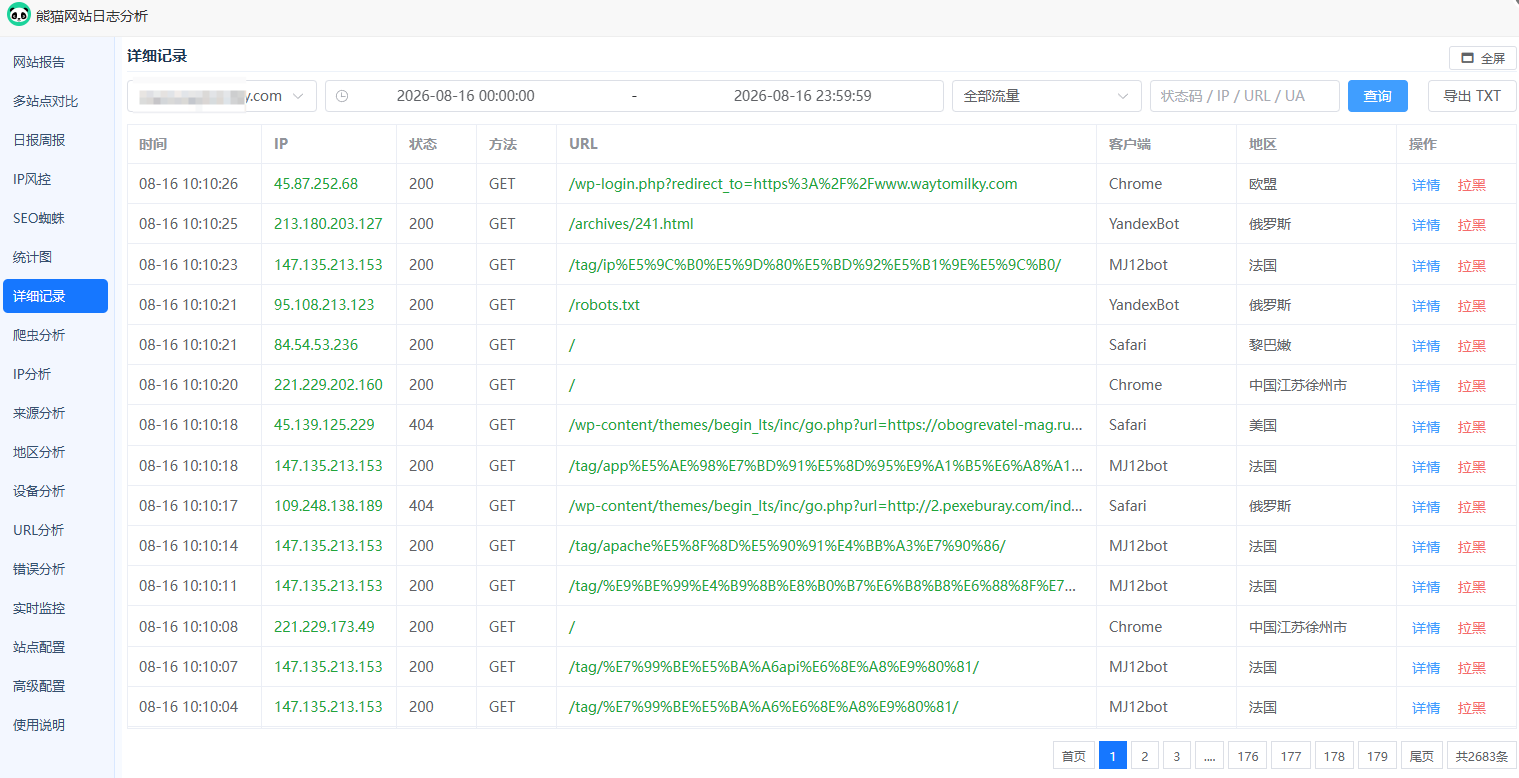Click 拉黑 for the 10:10:26 row
Screen dimensions: 1519x778
[1472, 185]
